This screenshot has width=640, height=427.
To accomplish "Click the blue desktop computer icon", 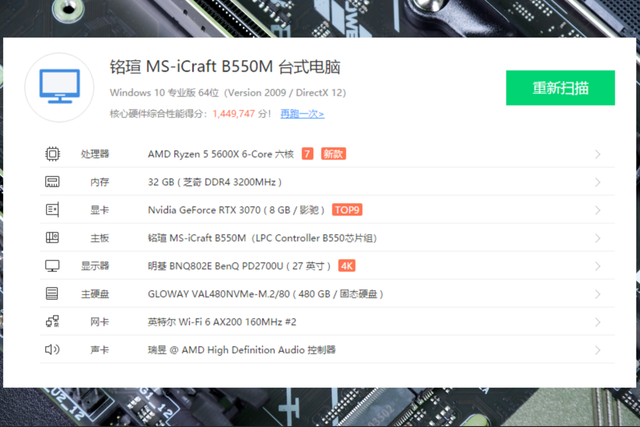I will (x=60, y=86).
